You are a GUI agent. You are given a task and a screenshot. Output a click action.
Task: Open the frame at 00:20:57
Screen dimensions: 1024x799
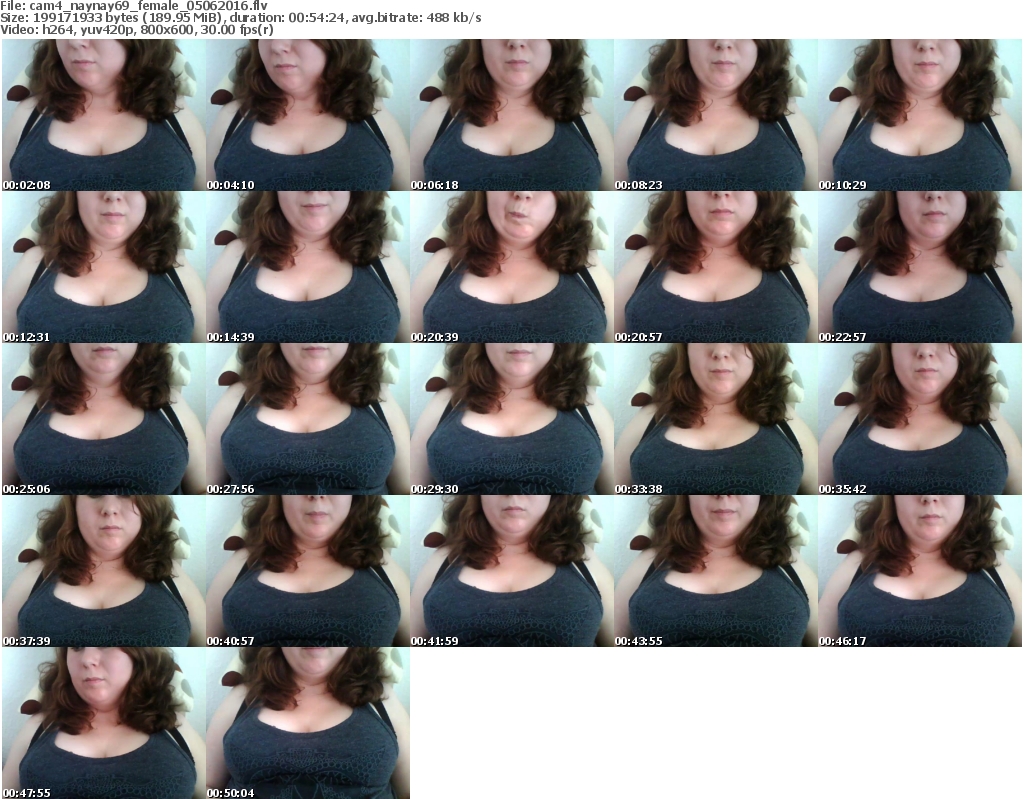(716, 267)
